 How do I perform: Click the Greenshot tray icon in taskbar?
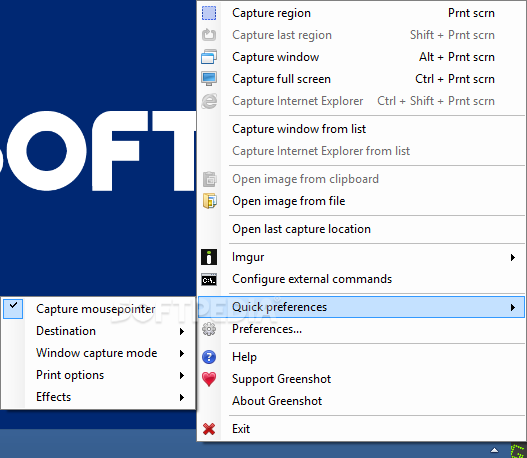518,450
